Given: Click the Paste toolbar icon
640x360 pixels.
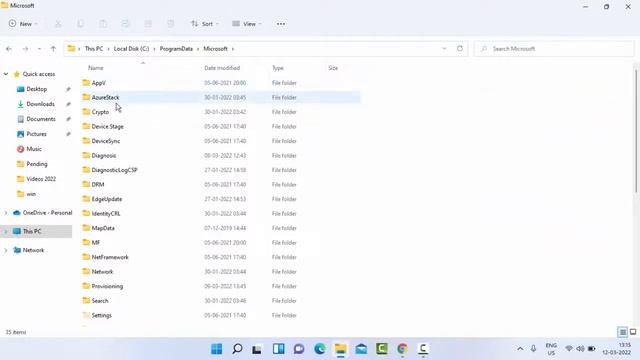Looking at the screenshot, I should pos(103,24).
